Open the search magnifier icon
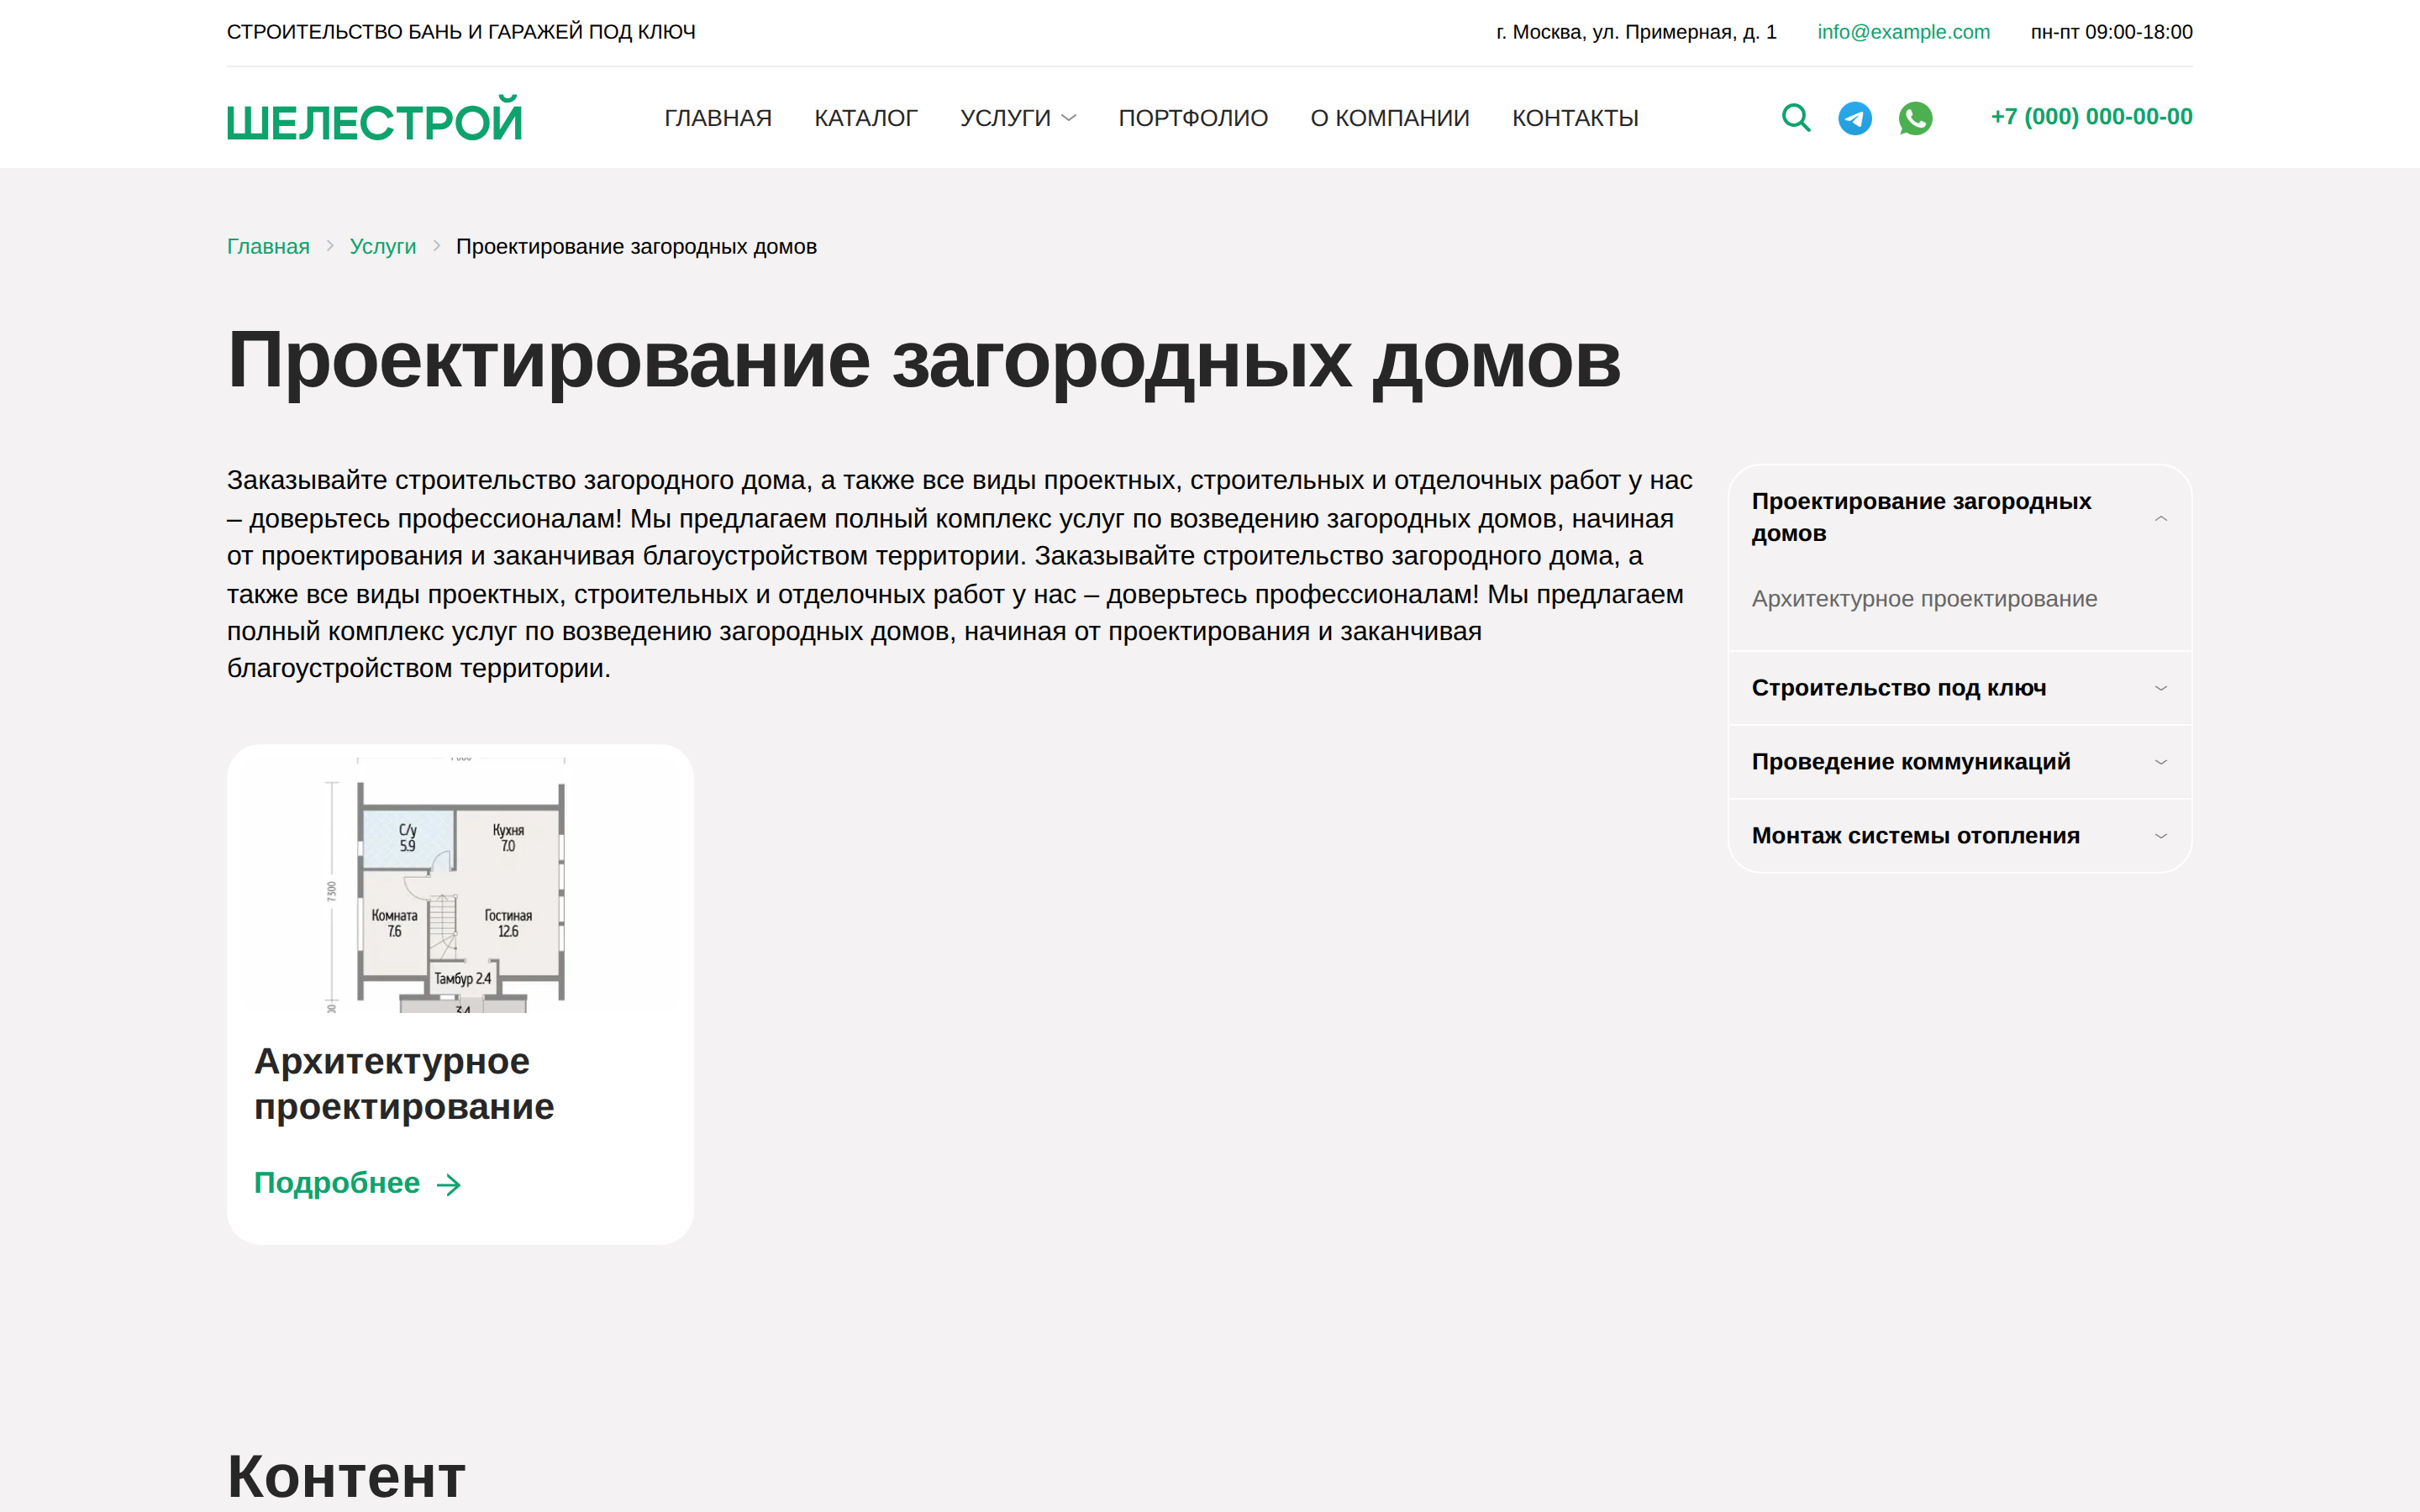This screenshot has width=2420, height=1512. coord(1796,118)
